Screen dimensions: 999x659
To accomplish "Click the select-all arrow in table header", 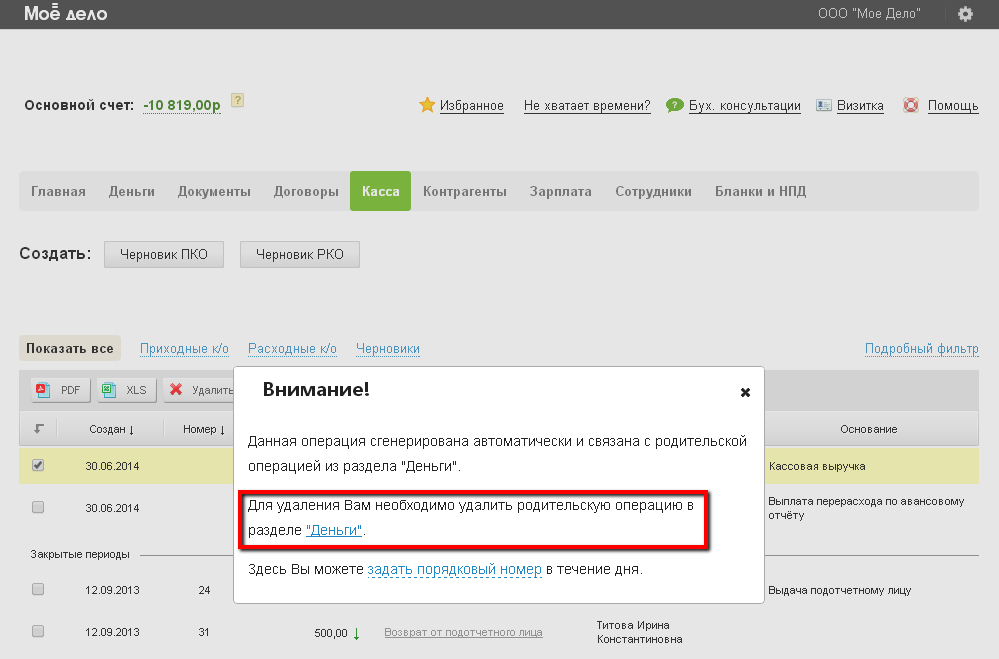I will (x=39, y=429).
